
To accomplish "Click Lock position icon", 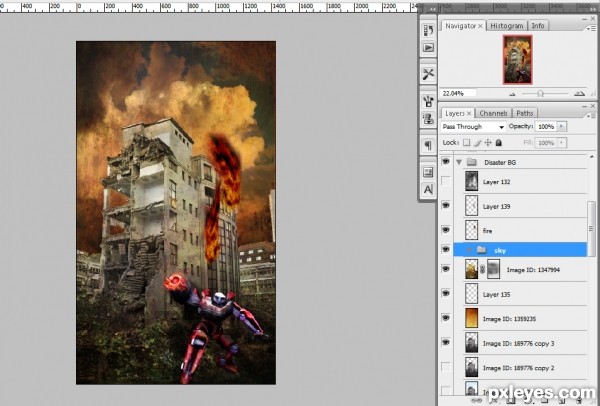I will click(488, 143).
